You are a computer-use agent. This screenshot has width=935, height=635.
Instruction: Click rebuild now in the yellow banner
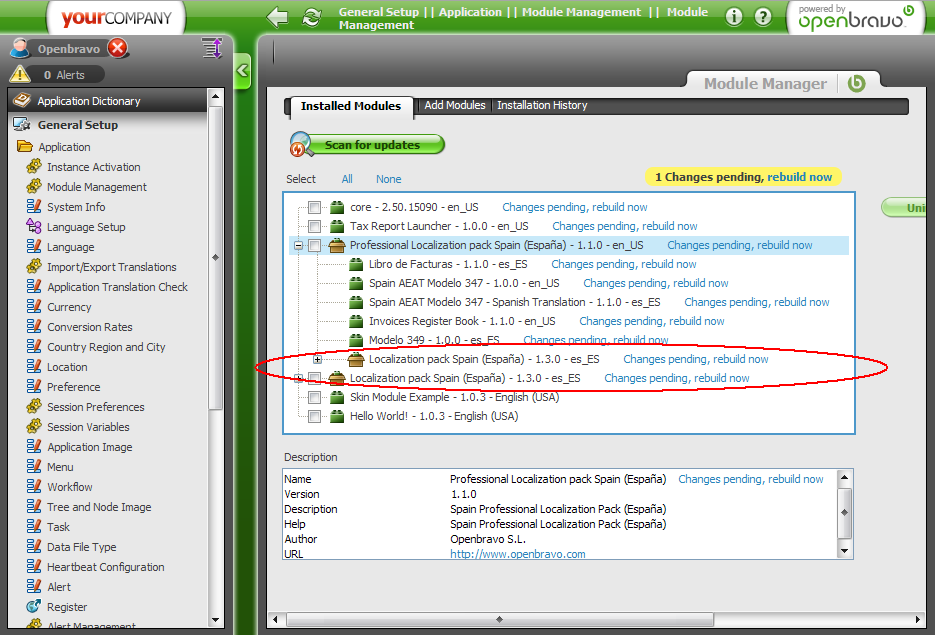[x=799, y=177]
